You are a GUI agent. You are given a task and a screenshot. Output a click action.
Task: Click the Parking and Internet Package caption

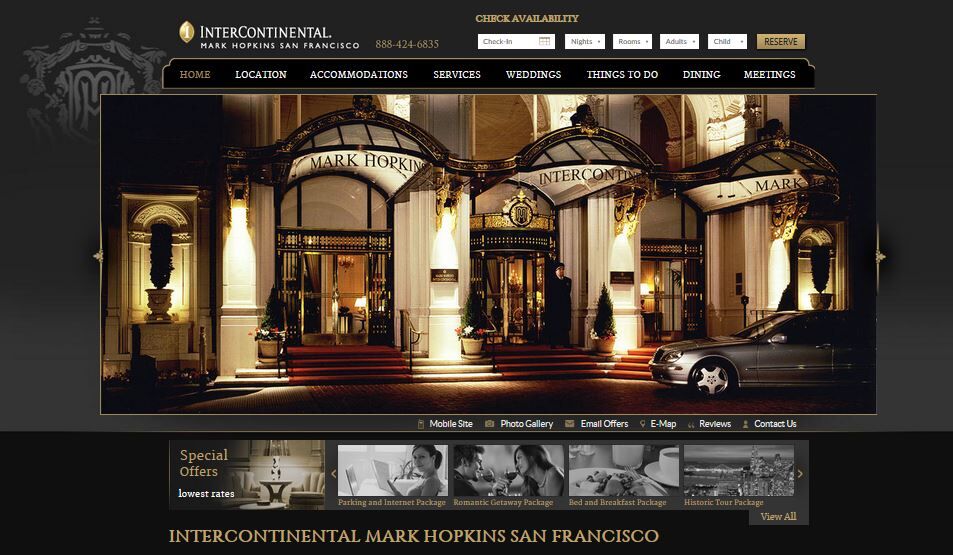(392, 502)
